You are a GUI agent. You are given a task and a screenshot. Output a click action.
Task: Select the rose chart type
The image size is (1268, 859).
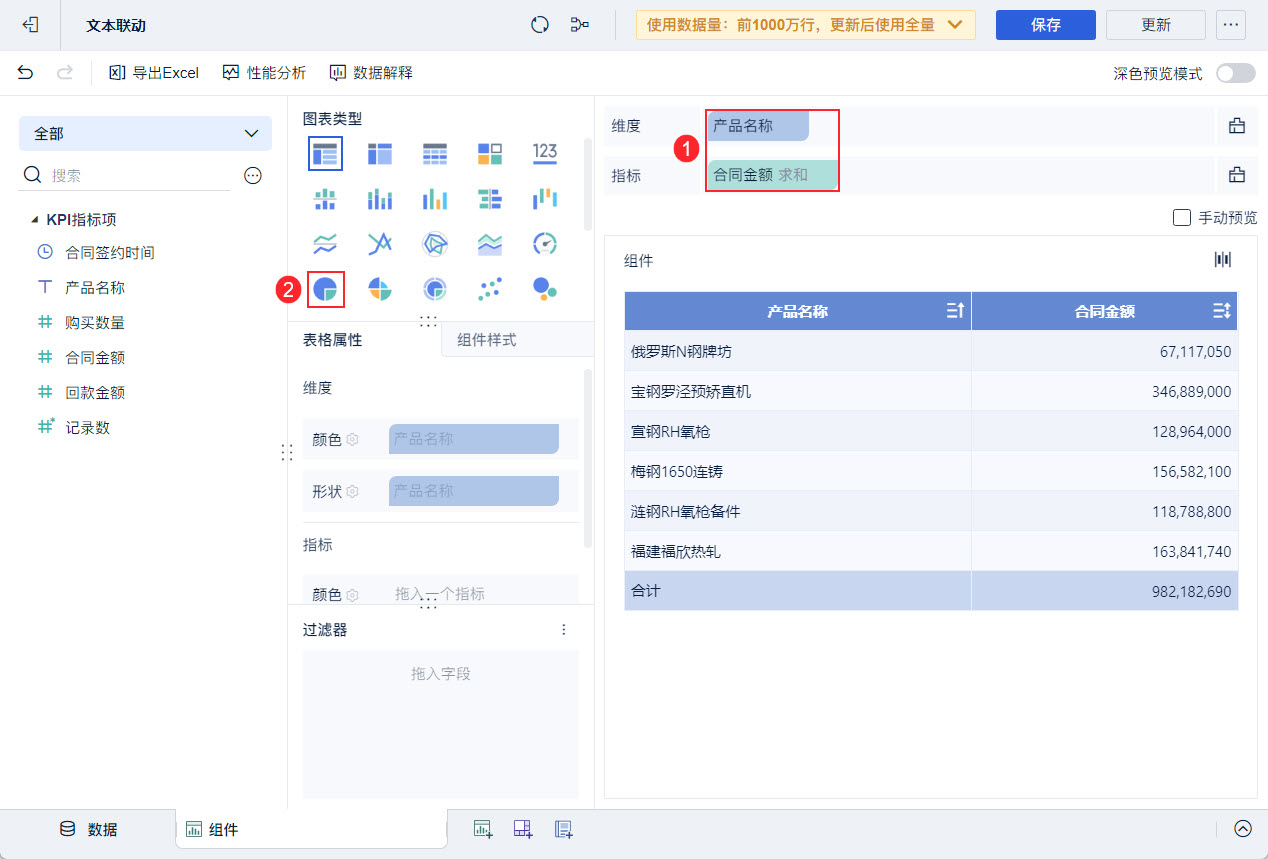point(380,289)
